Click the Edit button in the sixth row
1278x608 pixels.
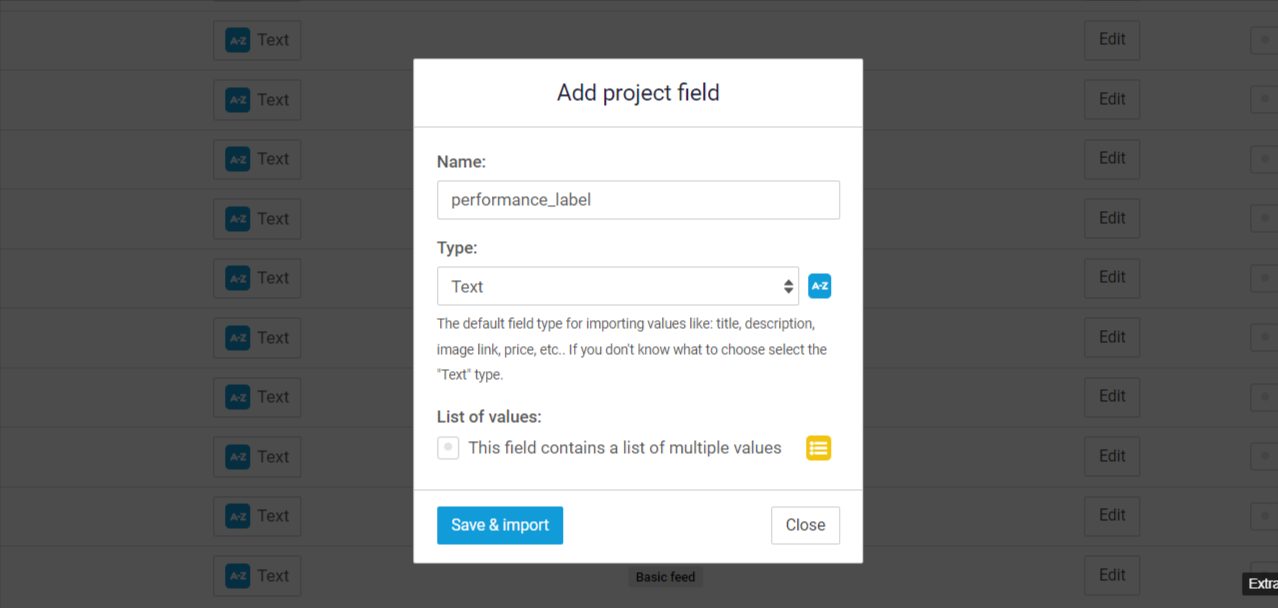tap(1112, 337)
